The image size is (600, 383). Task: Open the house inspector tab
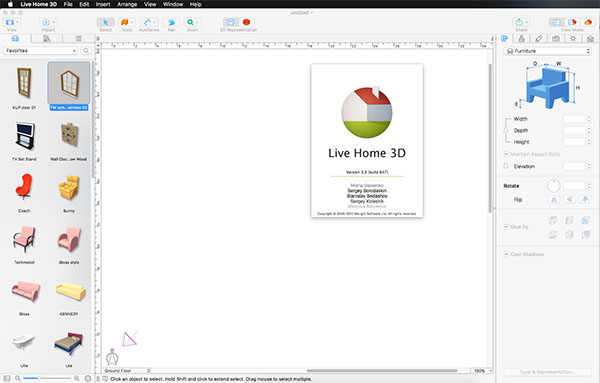[590, 38]
